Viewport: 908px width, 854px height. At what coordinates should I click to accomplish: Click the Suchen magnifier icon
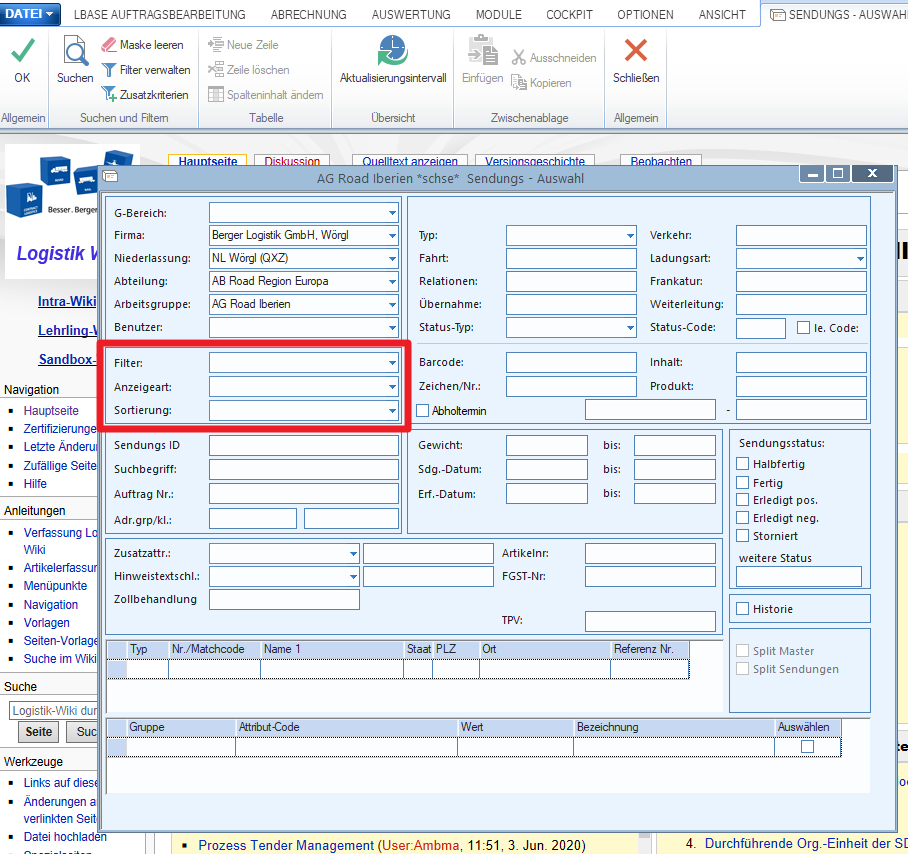click(x=75, y=51)
